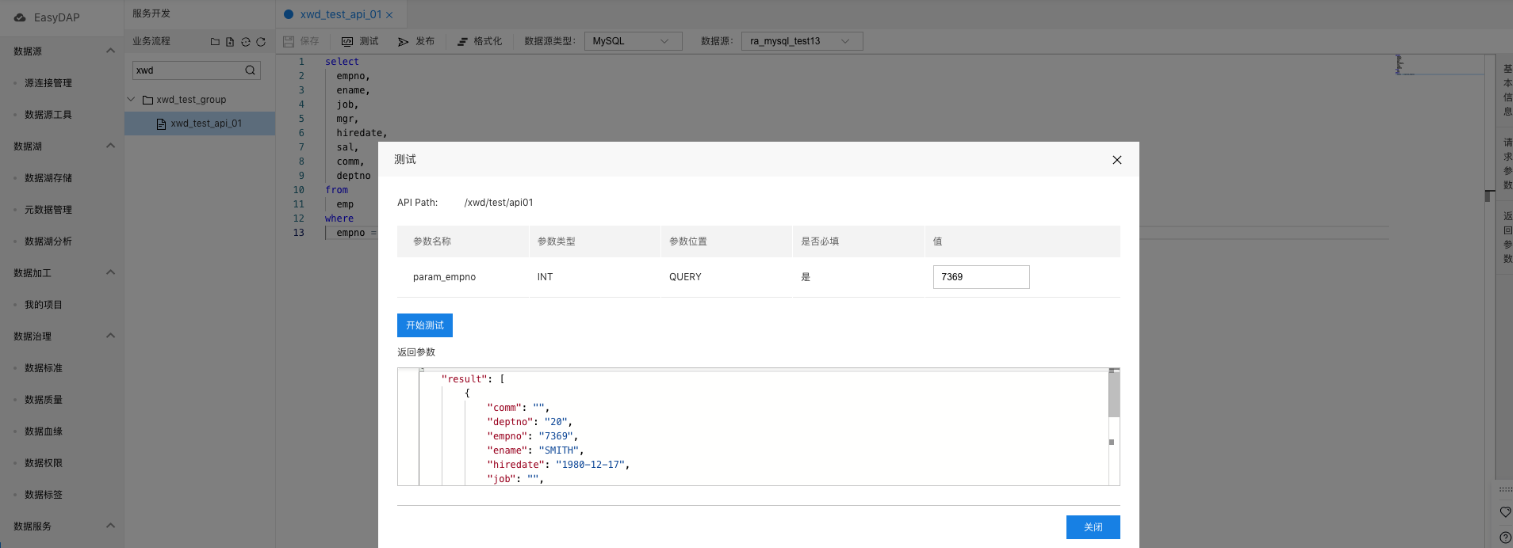Open 数据权限 in the sidebar
The width and height of the screenshot is (1513, 548).
pos(44,463)
